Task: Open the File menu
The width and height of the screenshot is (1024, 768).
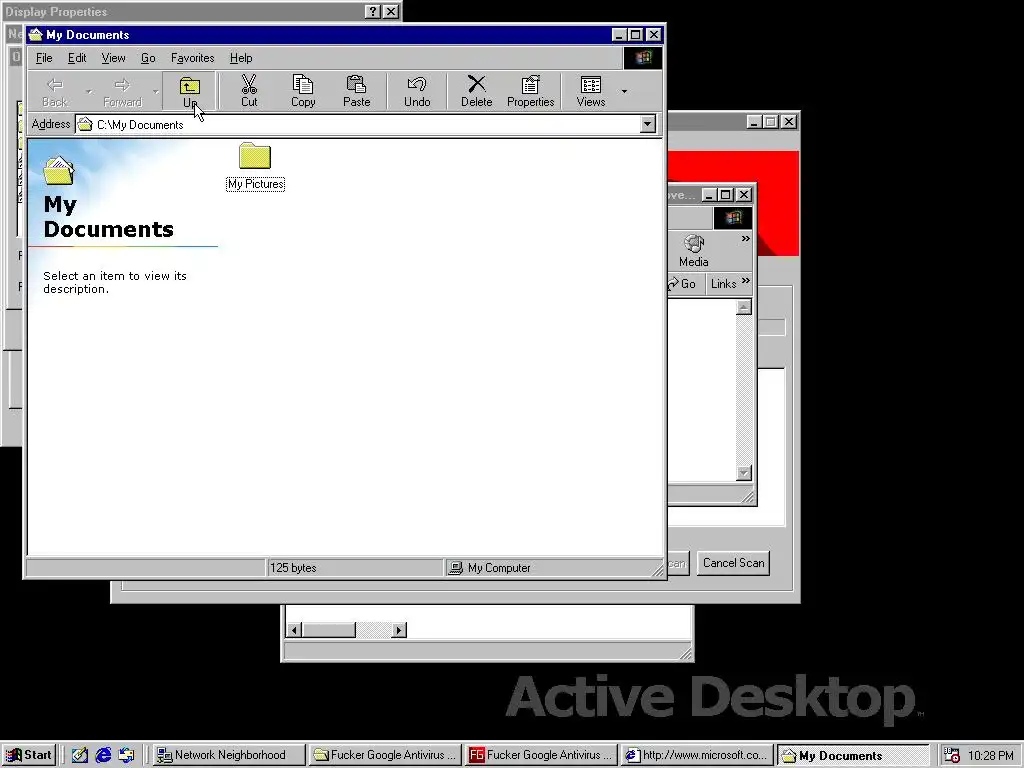Action: pos(44,58)
